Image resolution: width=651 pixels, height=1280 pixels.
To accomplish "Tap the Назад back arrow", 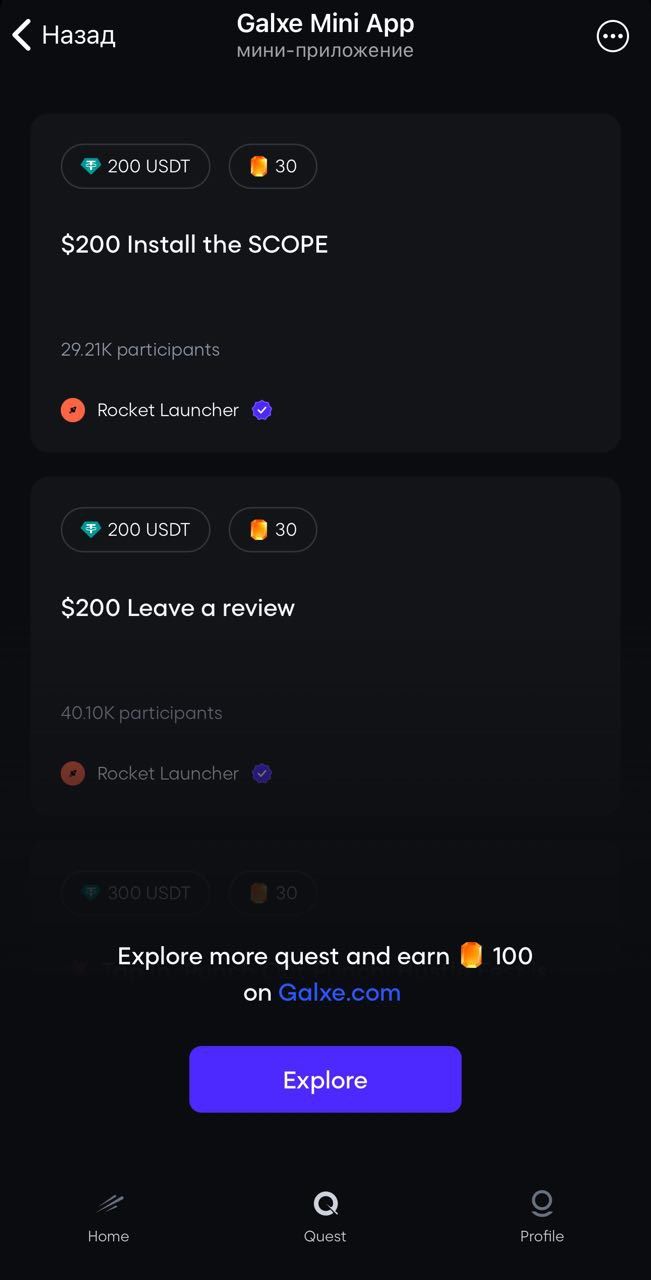I will tap(22, 34).
